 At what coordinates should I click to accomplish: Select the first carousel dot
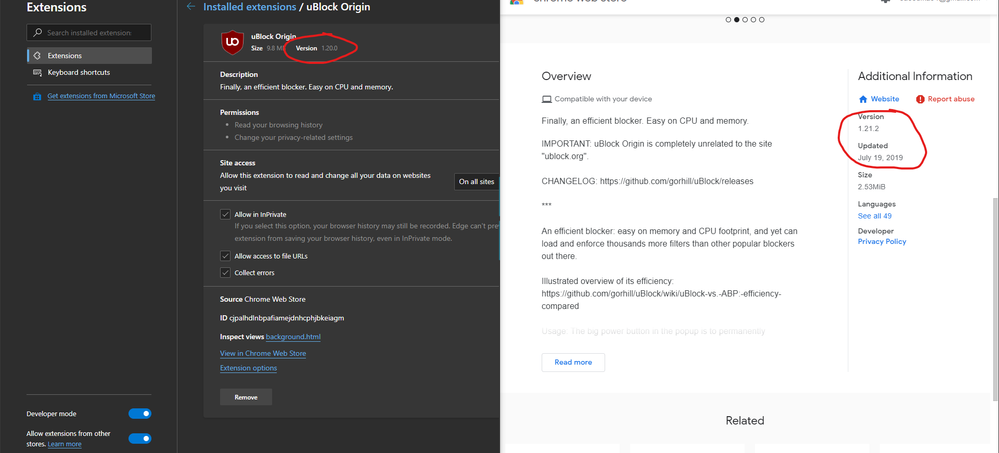point(728,20)
